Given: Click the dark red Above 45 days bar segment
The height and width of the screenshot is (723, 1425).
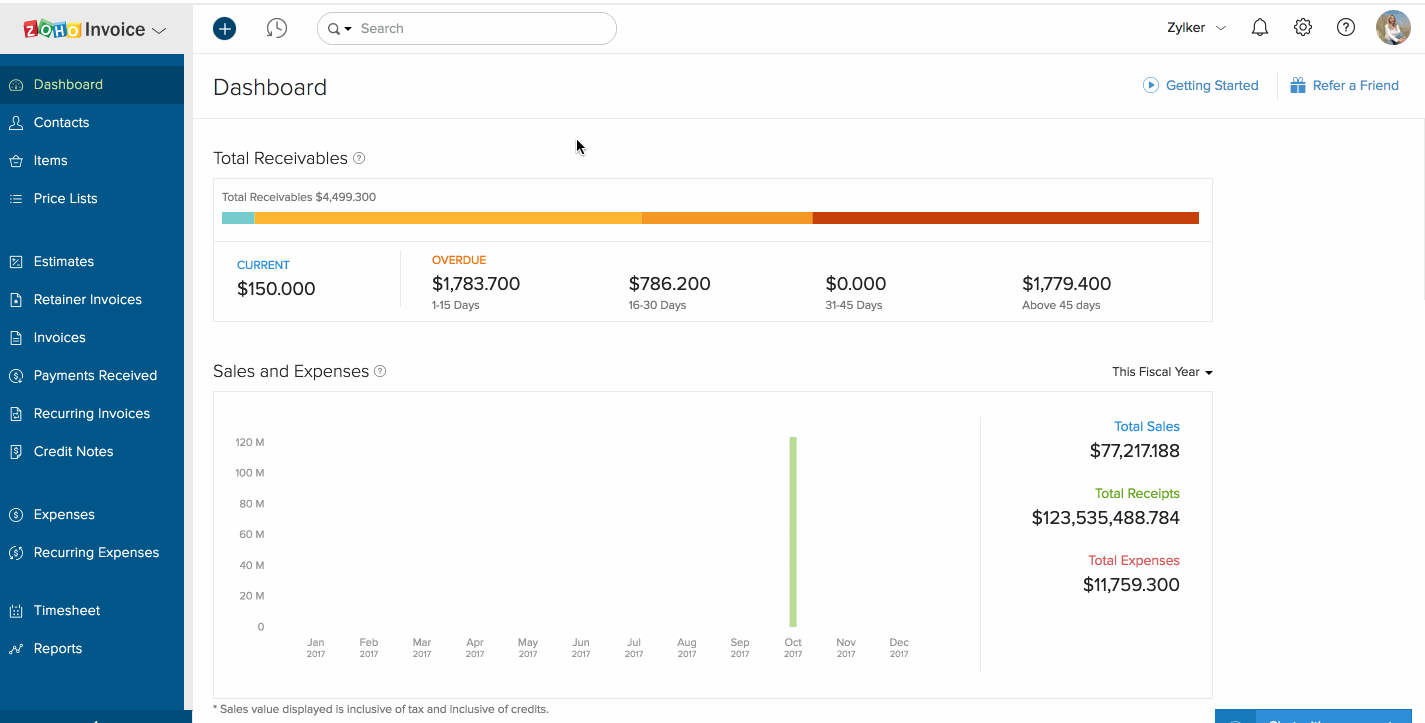Looking at the screenshot, I should click(x=1005, y=218).
